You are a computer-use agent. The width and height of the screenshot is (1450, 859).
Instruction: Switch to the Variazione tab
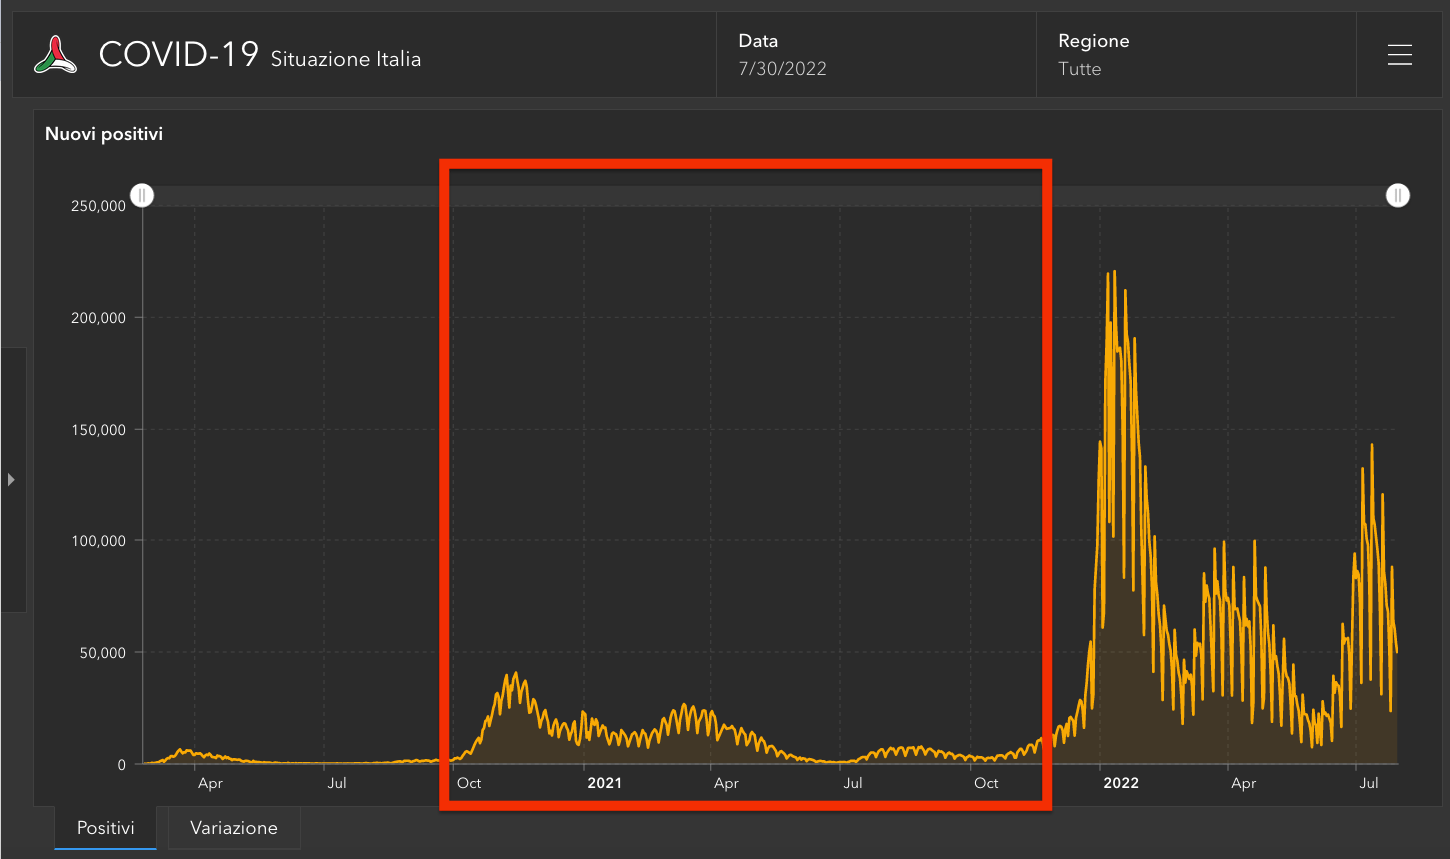[x=234, y=828]
